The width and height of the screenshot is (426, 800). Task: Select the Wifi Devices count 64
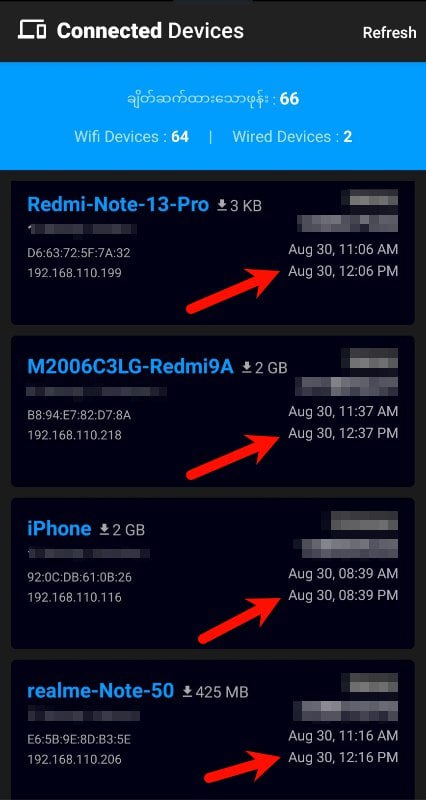(180, 137)
